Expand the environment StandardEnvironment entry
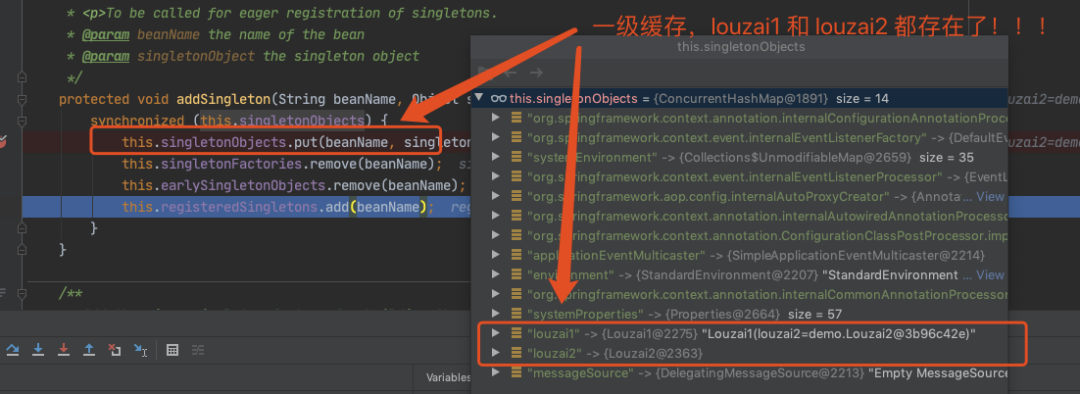 coord(495,275)
